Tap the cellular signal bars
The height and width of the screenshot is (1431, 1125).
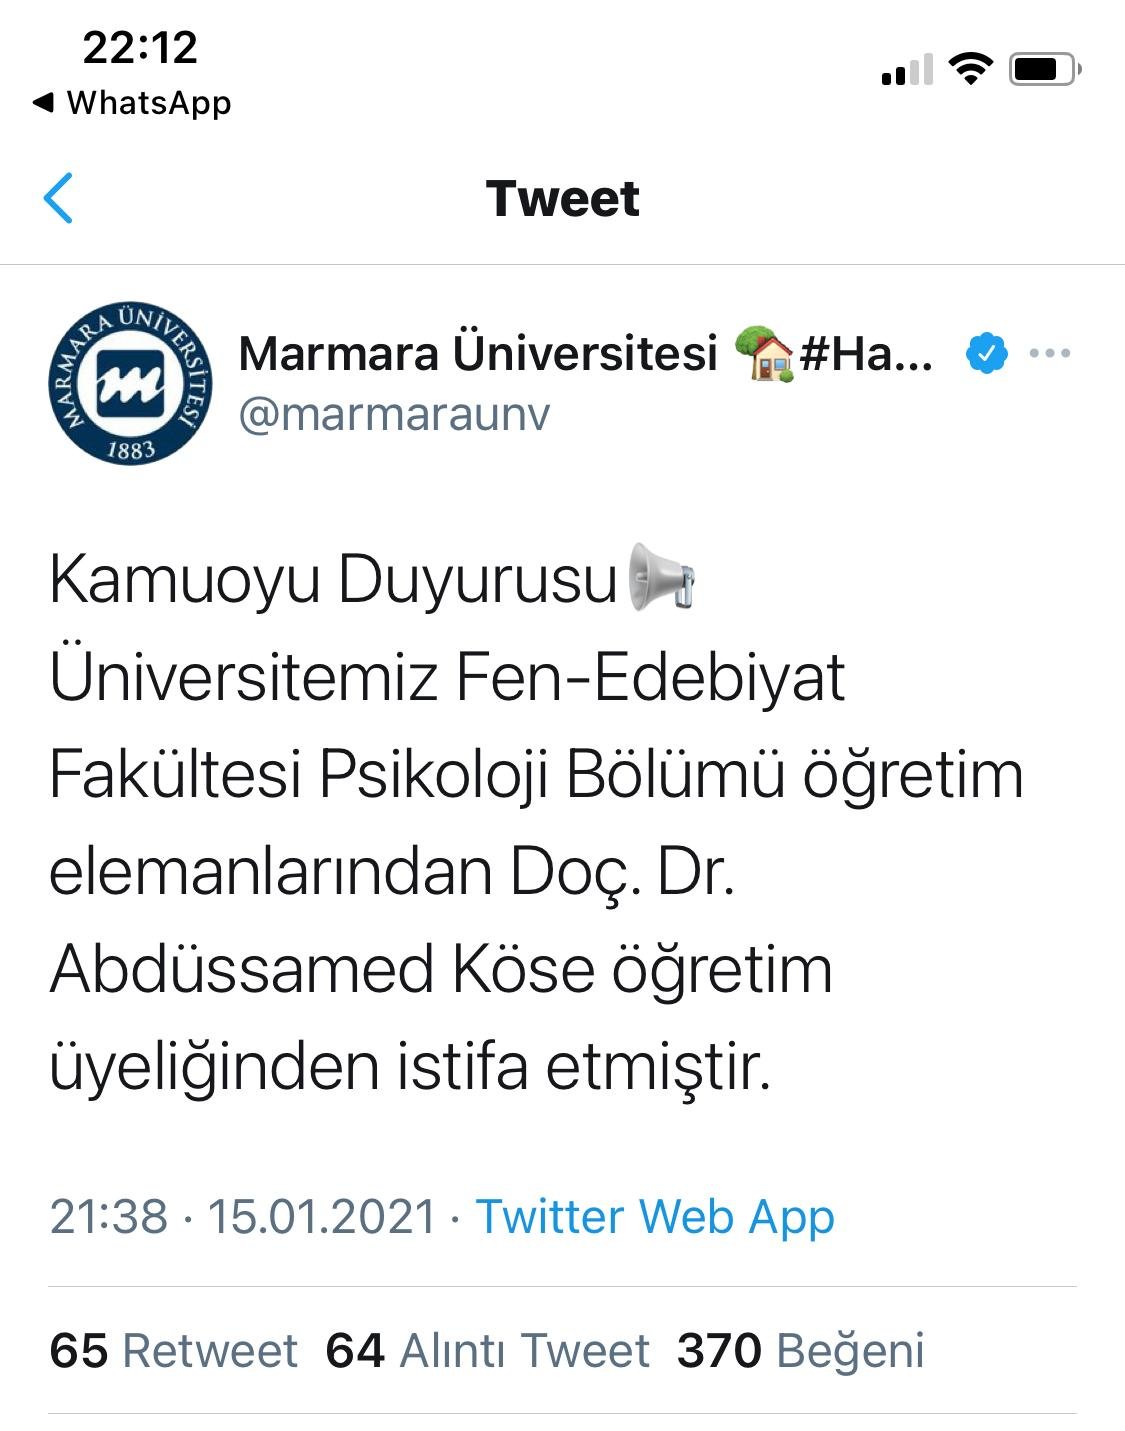coord(907,70)
